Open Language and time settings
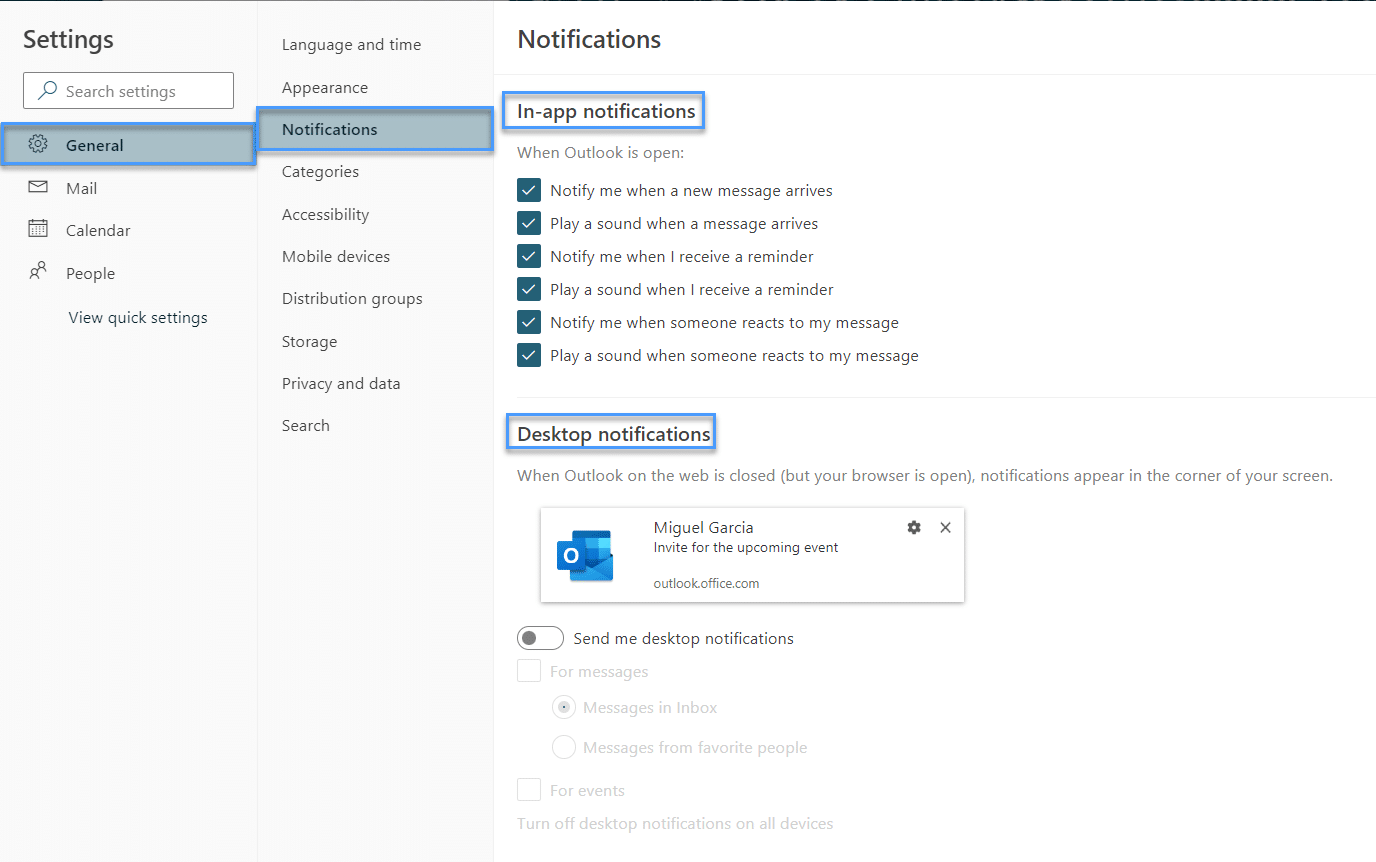 351,44
